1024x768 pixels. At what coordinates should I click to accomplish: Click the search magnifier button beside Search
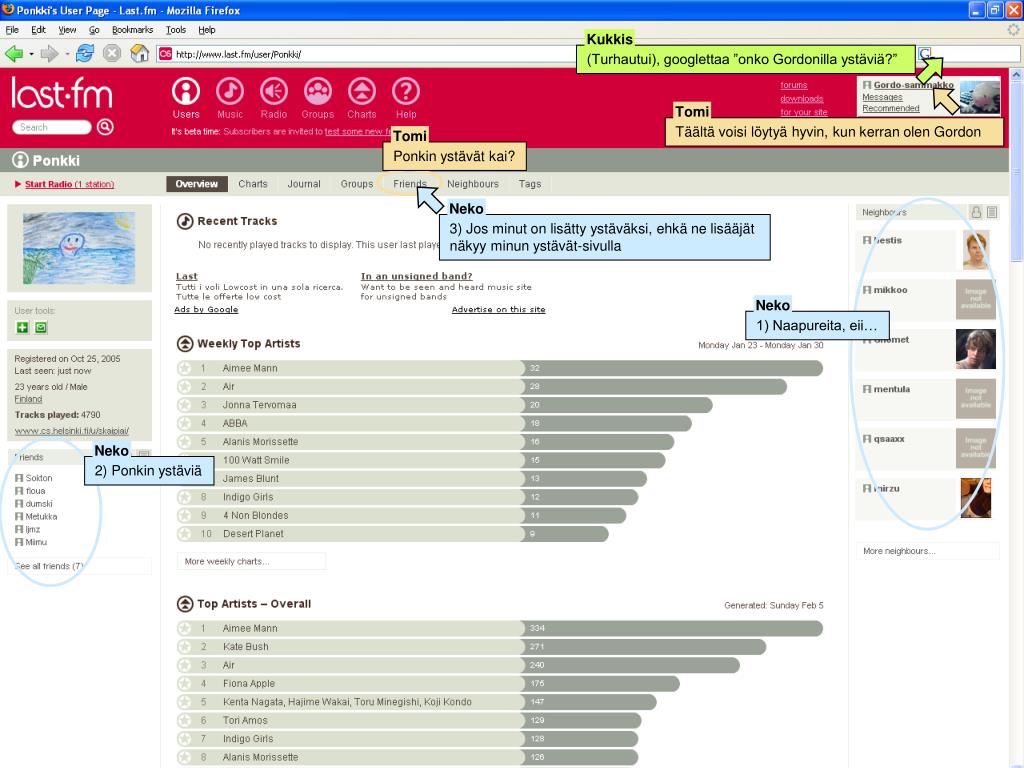tap(105, 127)
